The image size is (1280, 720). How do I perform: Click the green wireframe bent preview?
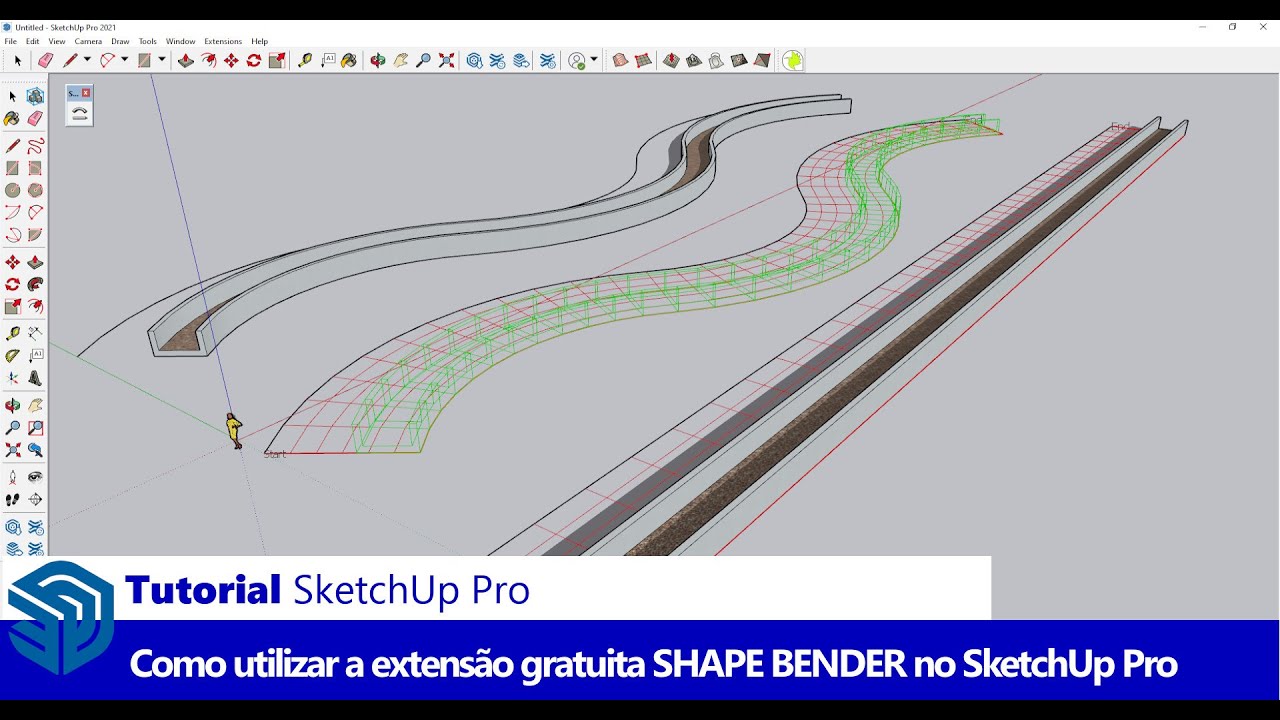click(x=640, y=290)
